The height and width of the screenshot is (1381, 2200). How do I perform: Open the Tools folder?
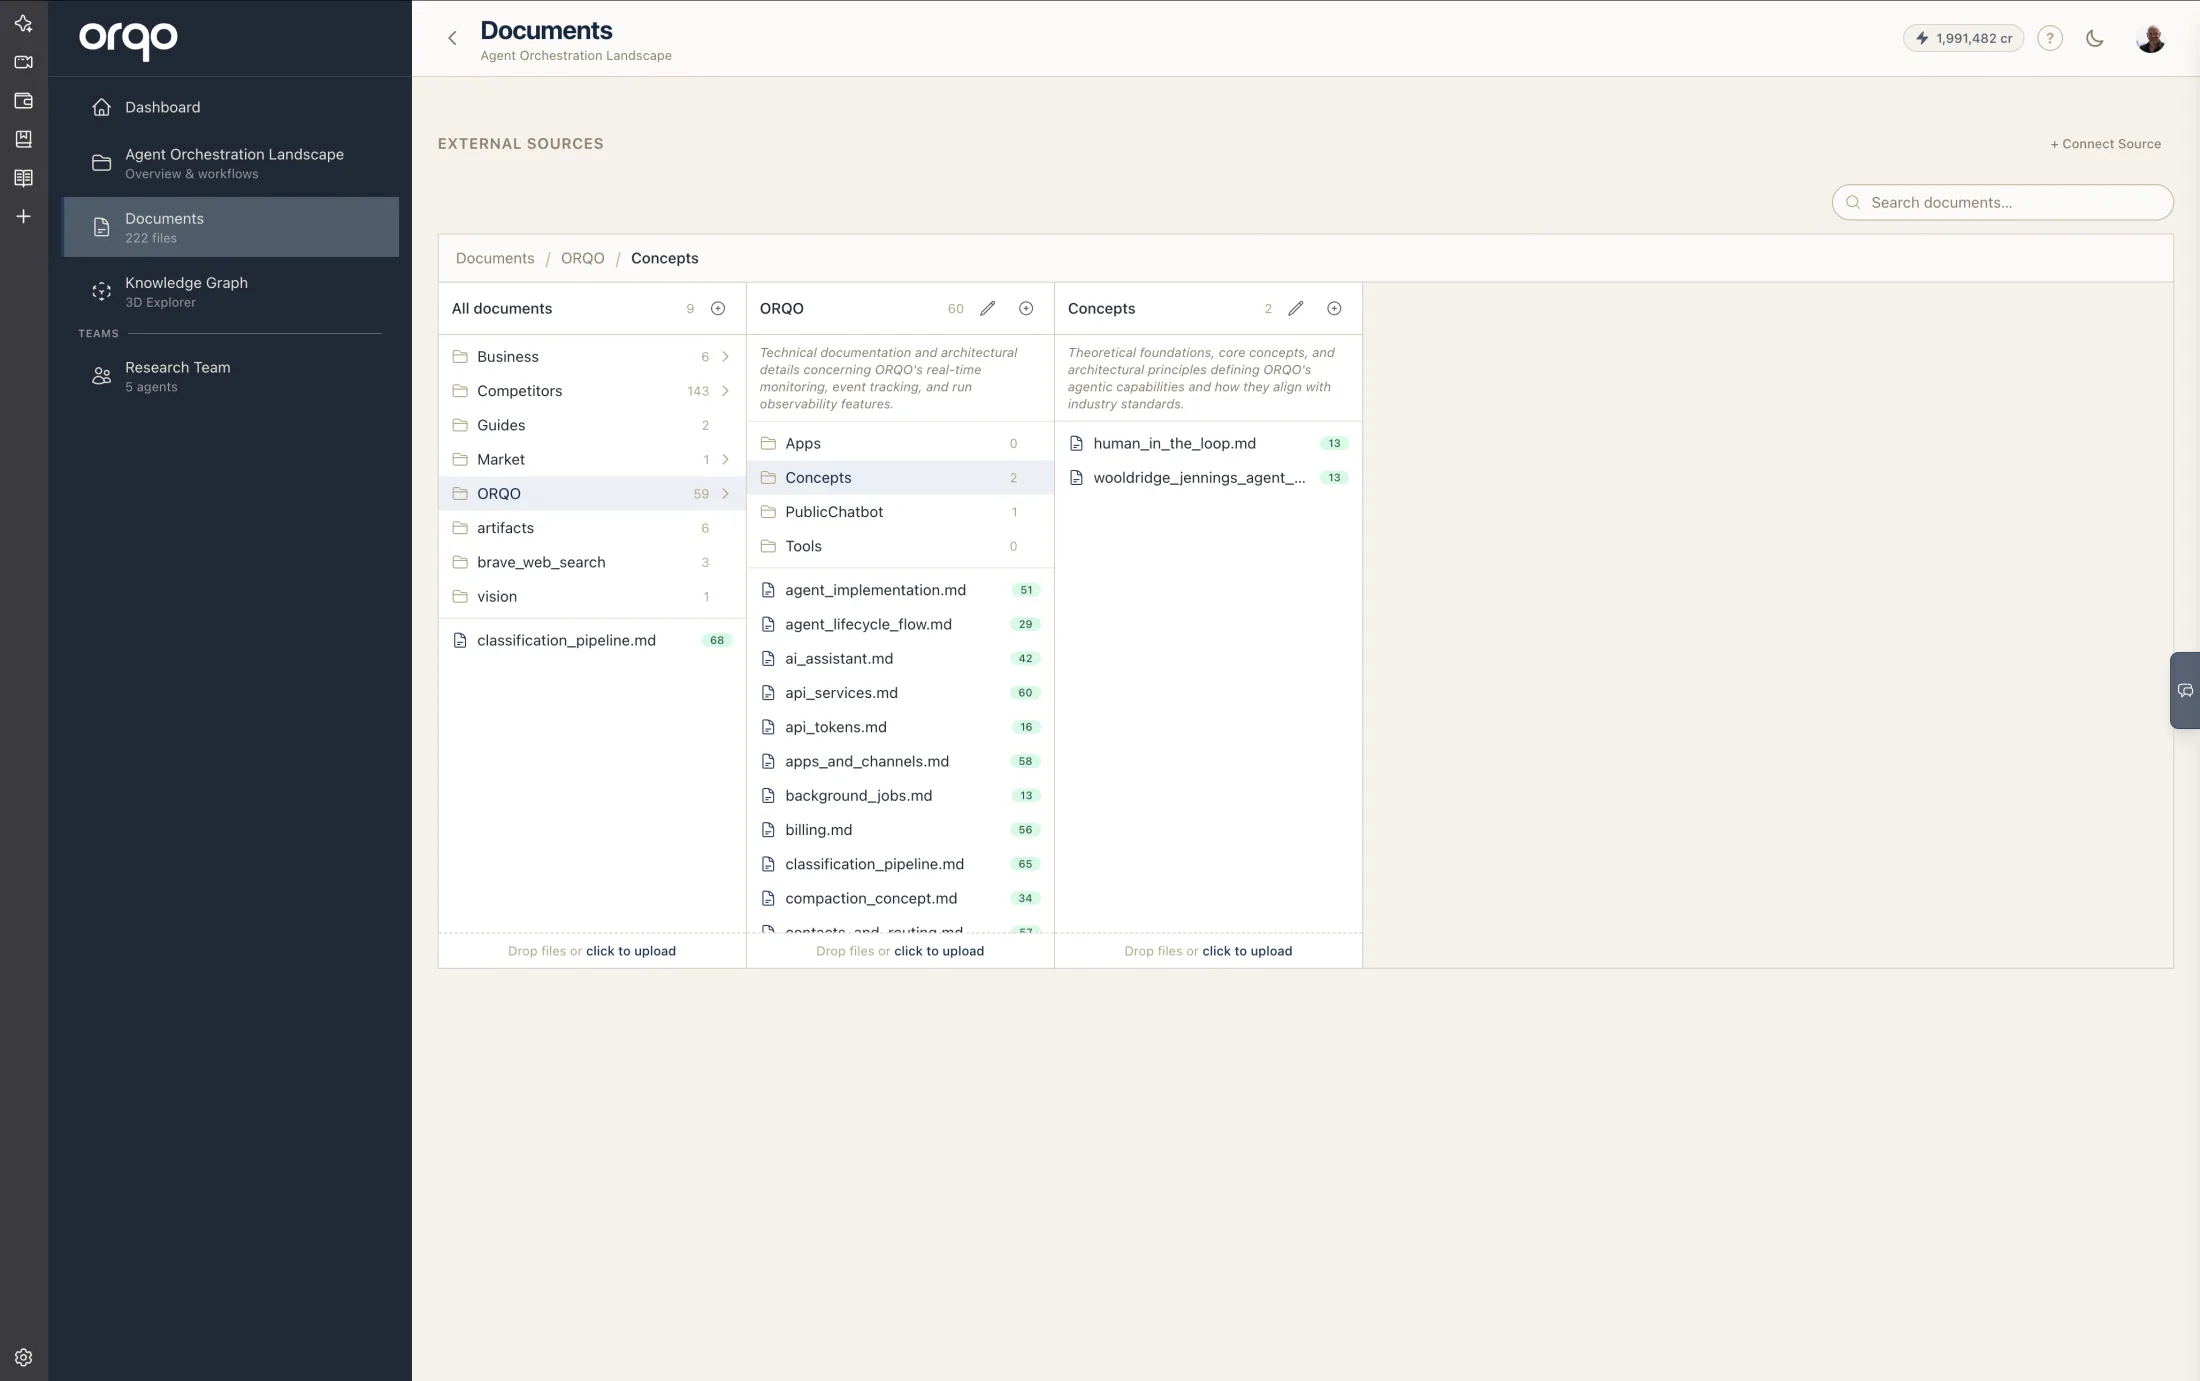900,546
